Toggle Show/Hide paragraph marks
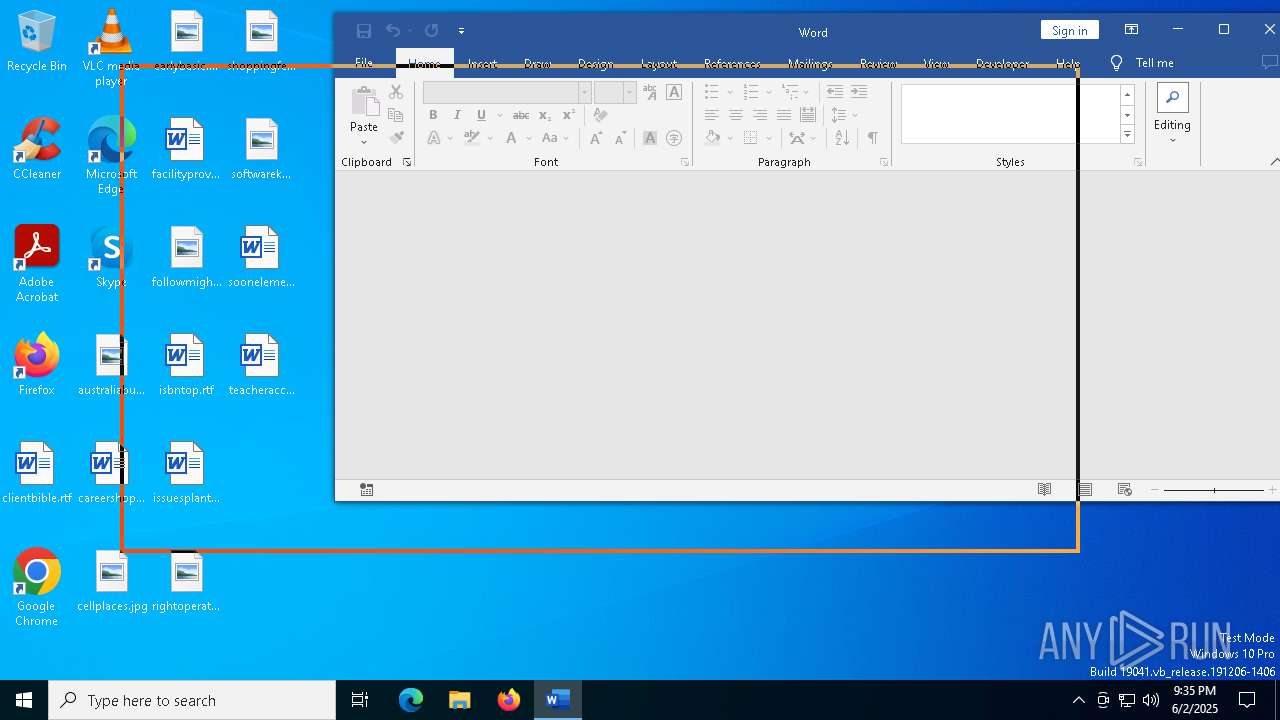 click(873, 138)
